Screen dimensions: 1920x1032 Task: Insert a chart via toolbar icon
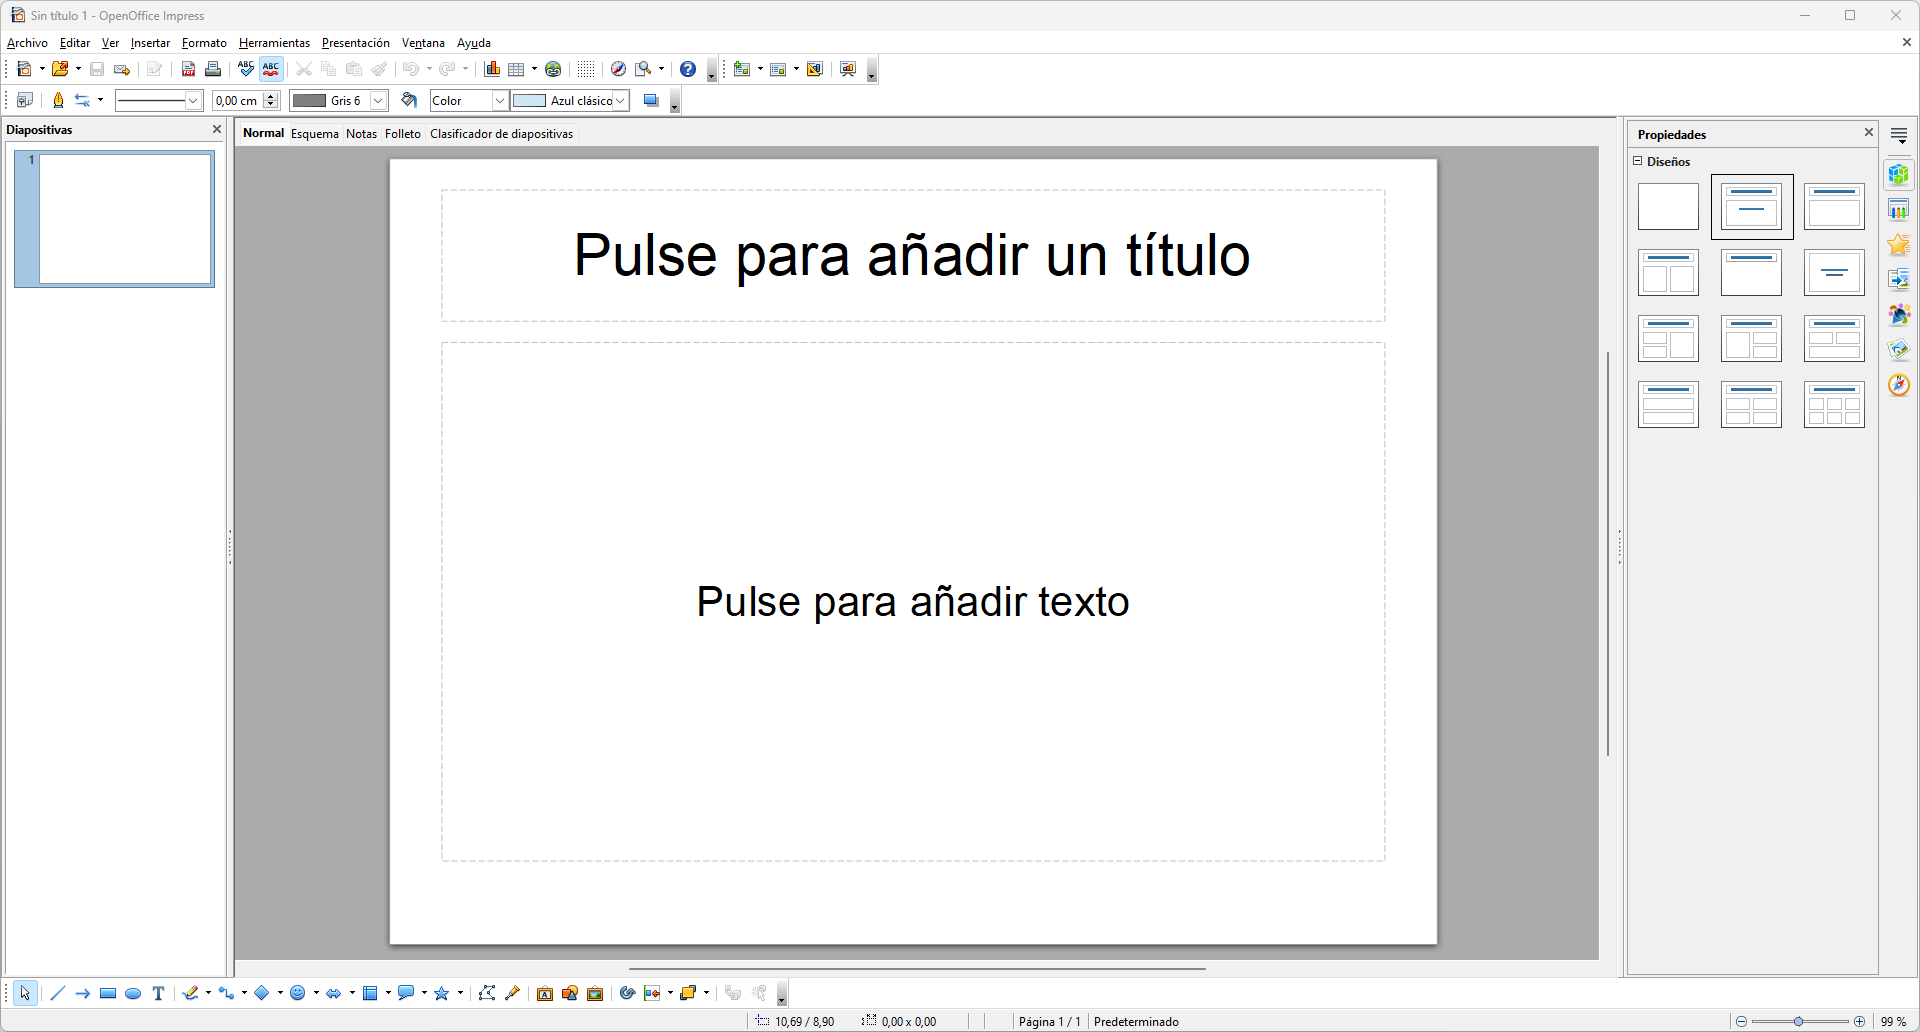coord(492,69)
